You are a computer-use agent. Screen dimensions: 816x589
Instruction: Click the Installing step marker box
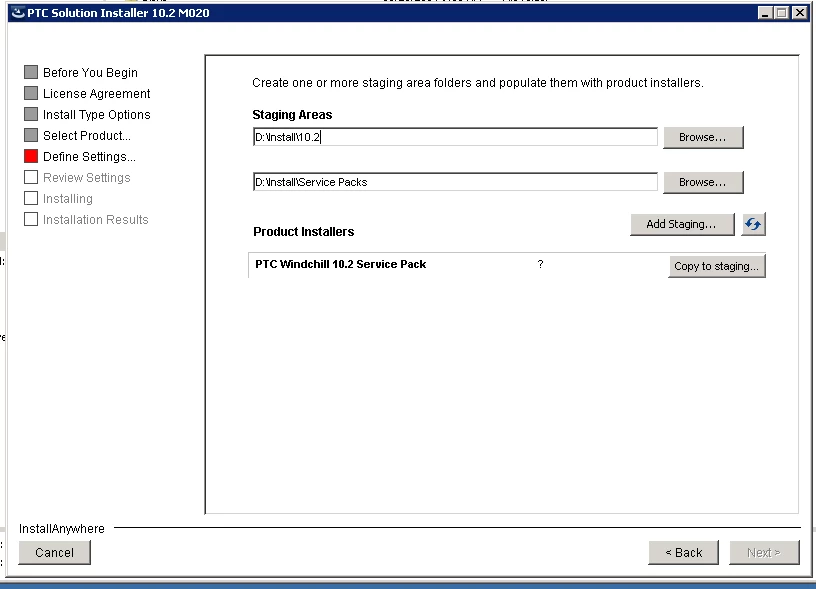tap(31, 198)
